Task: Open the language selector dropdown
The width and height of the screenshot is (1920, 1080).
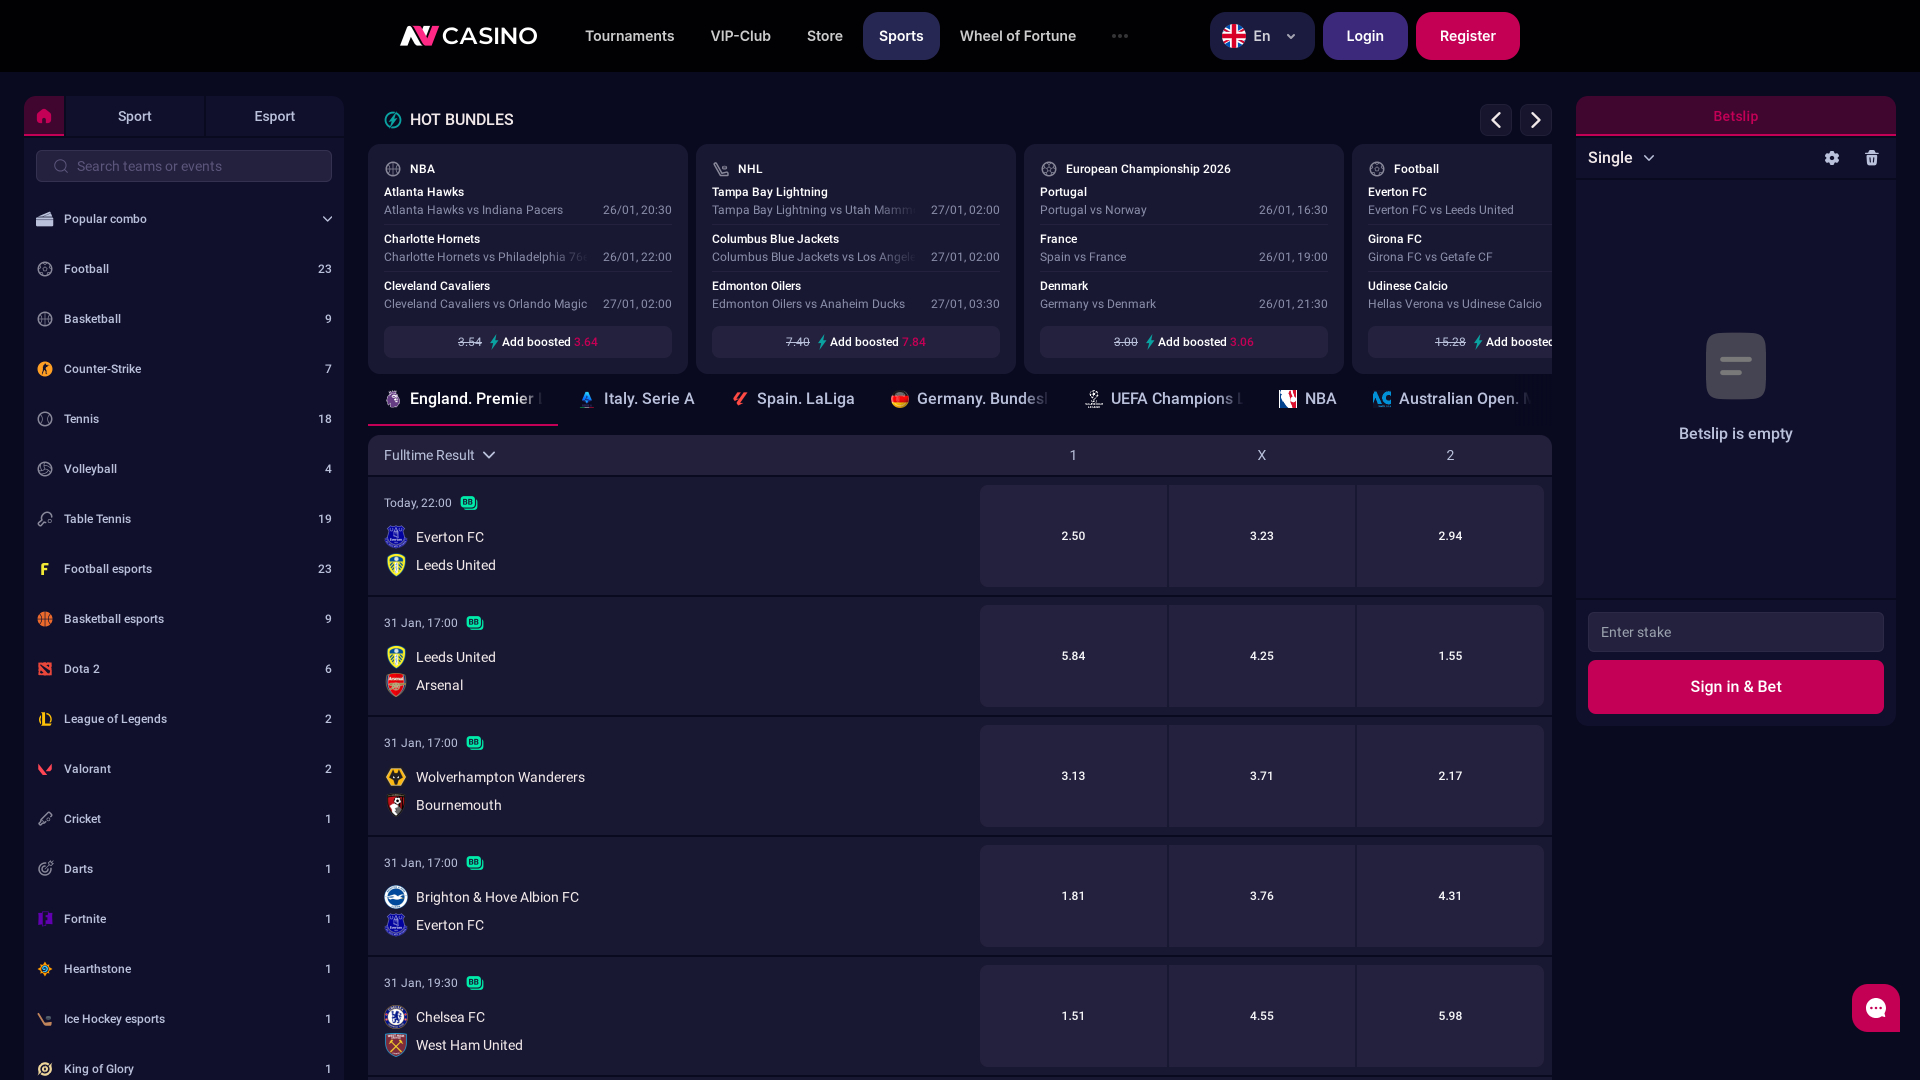Action: pyautogui.click(x=1261, y=36)
